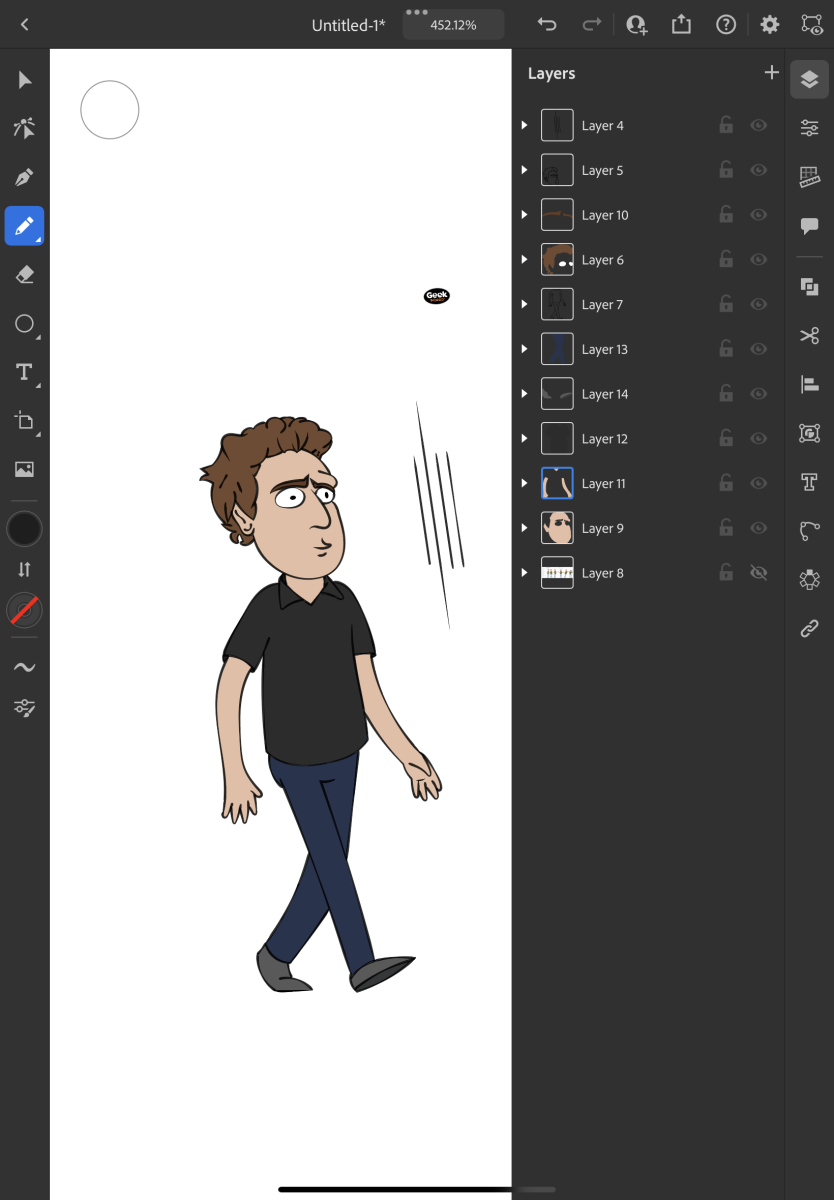Show the hidden Layer 8
Screen dimensions: 834x1200
click(758, 573)
